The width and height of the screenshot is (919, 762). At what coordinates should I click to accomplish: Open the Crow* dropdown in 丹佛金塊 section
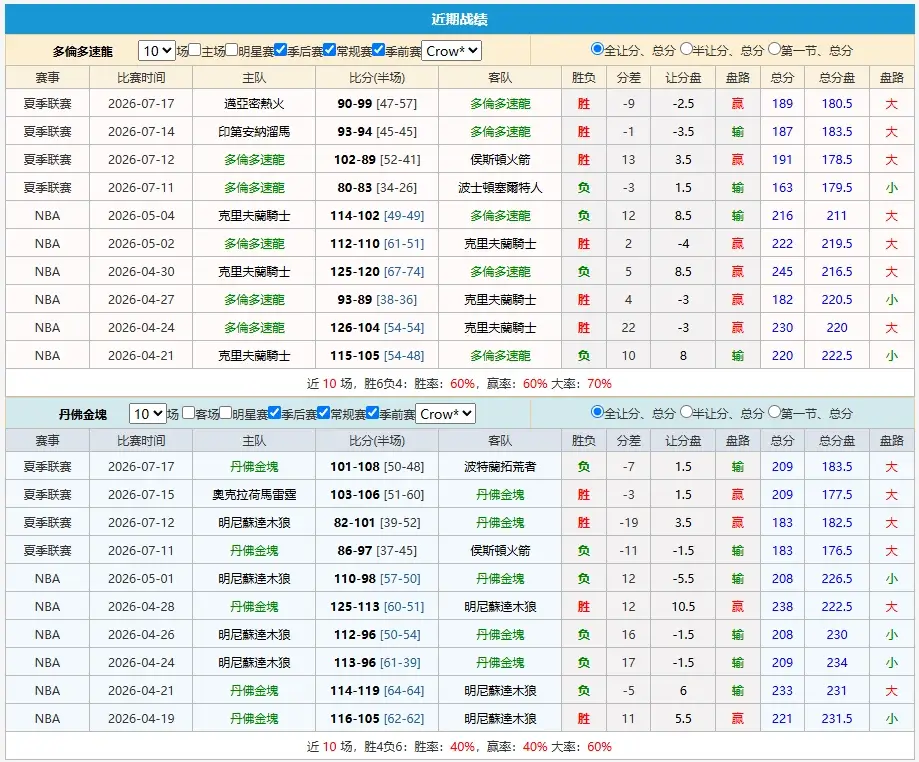click(445, 414)
